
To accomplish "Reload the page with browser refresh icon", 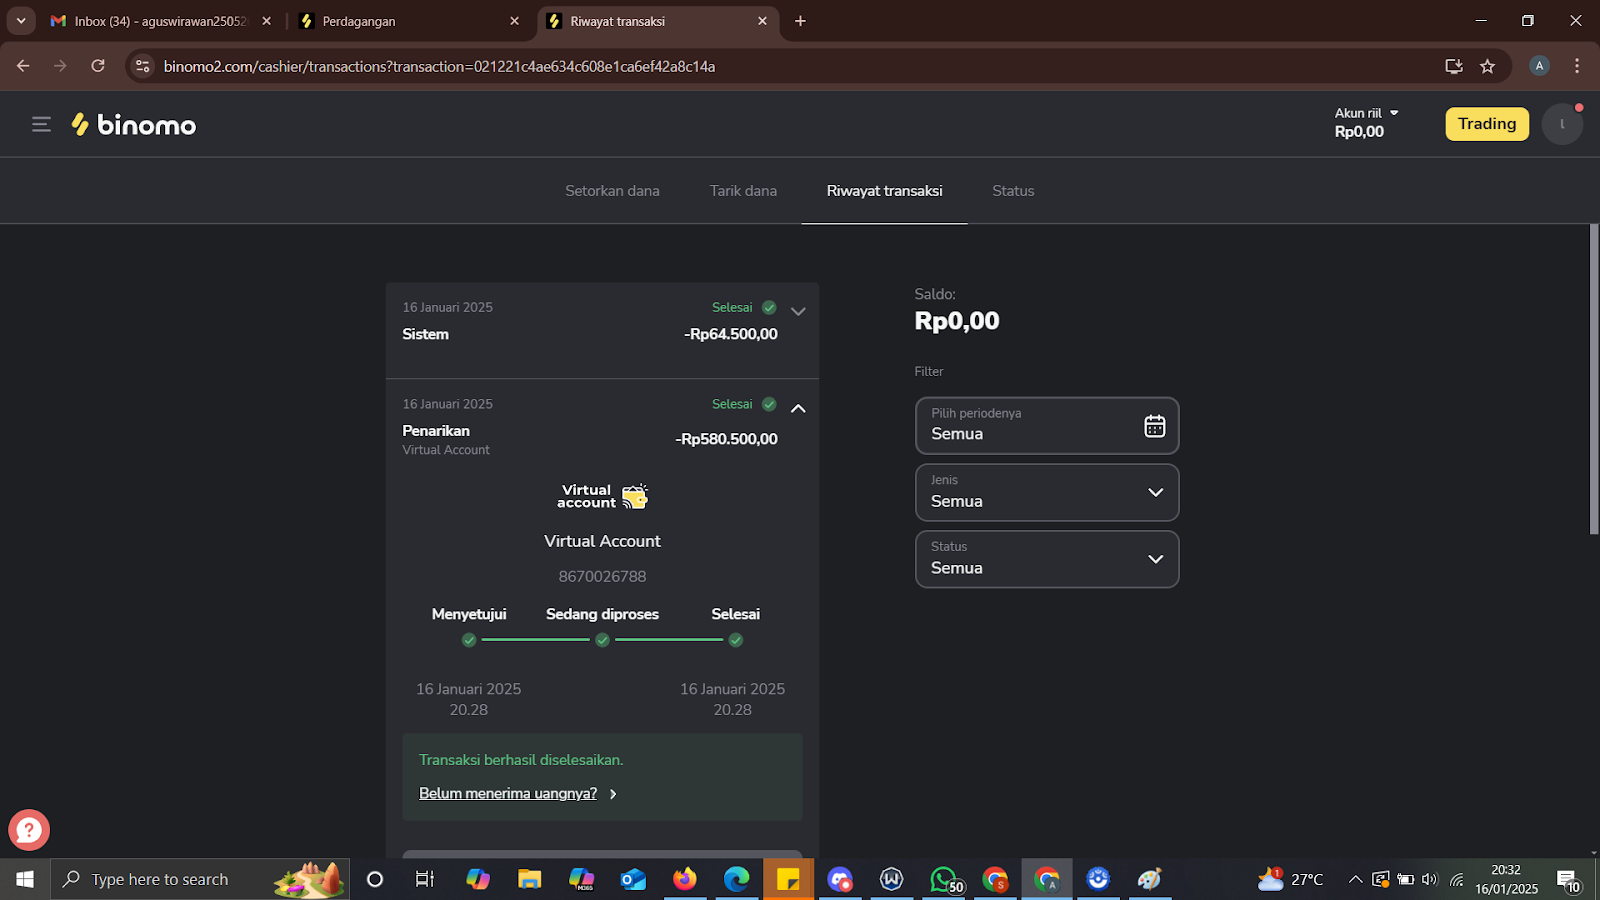I will (x=98, y=66).
